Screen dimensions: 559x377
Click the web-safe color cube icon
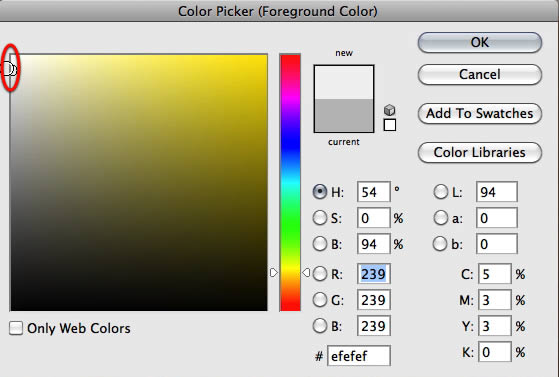(390, 110)
